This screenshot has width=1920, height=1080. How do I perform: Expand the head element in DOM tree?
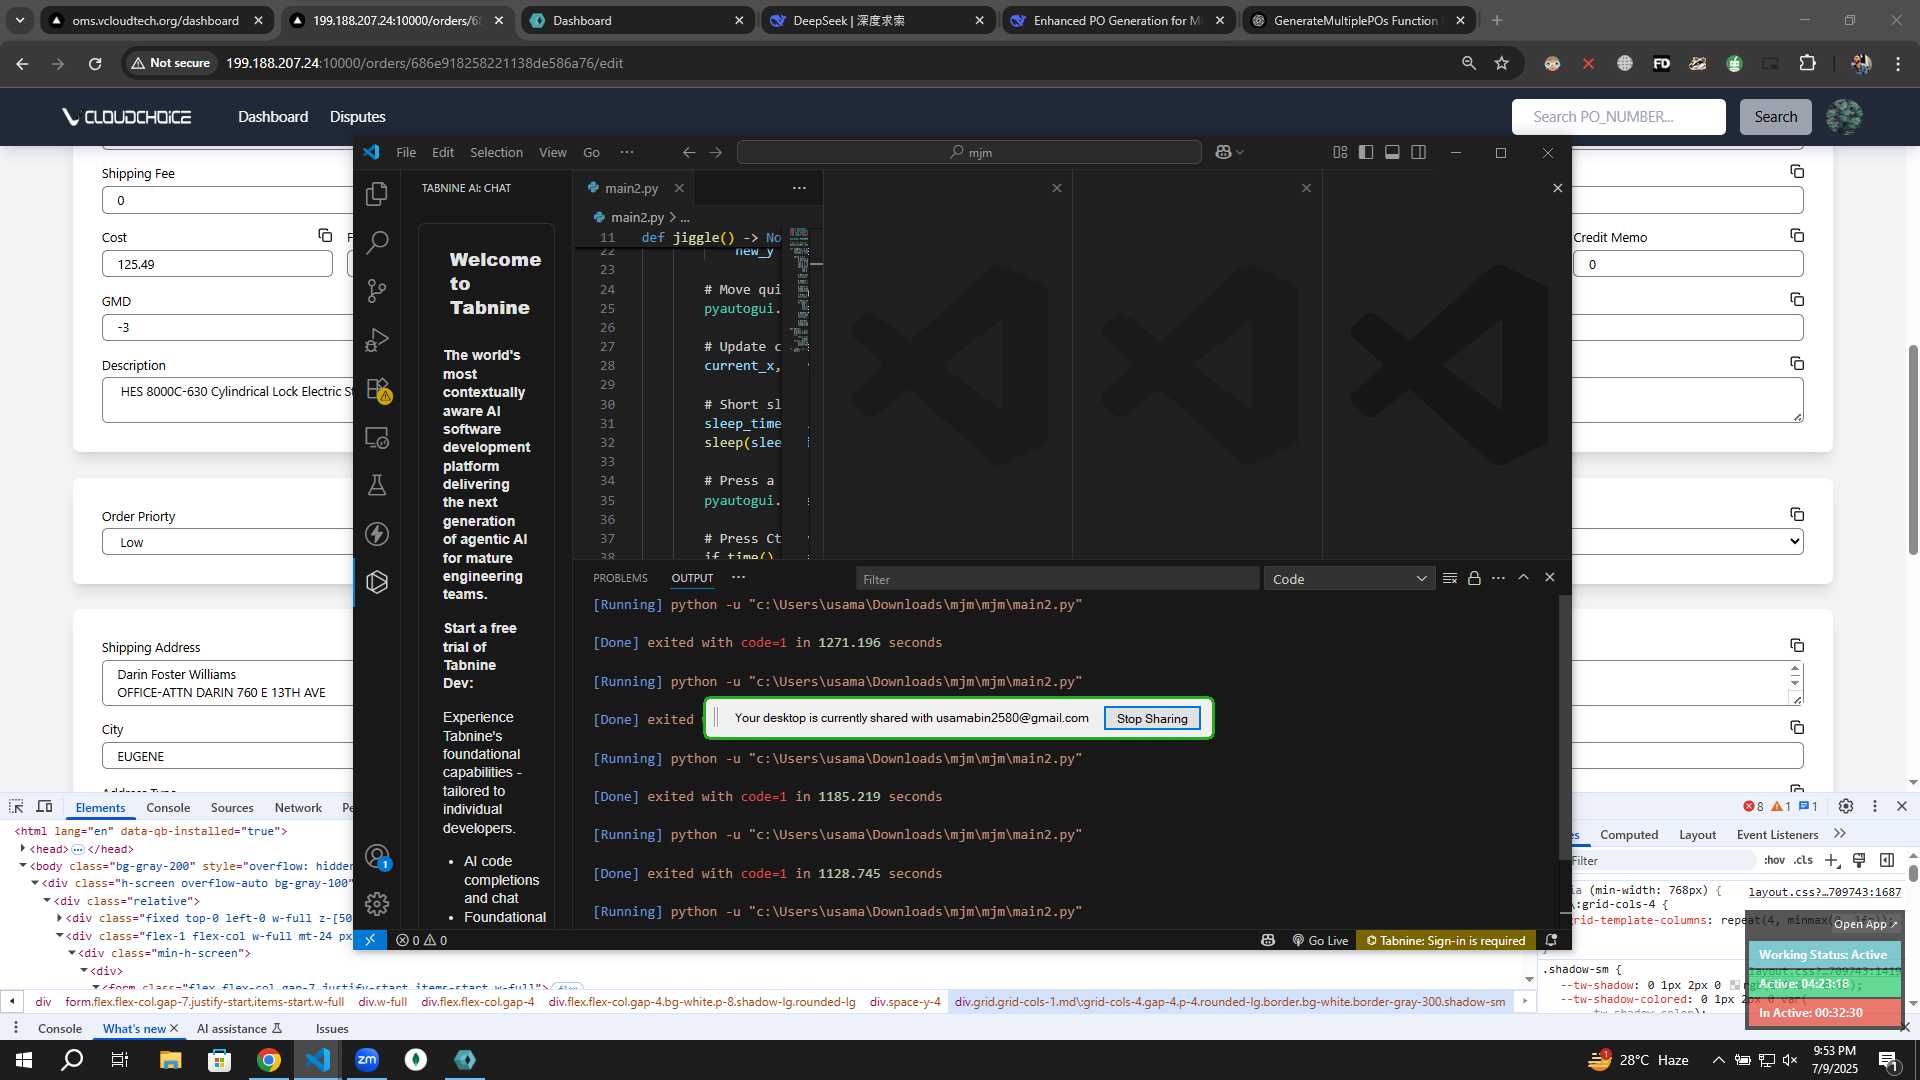click(22, 848)
